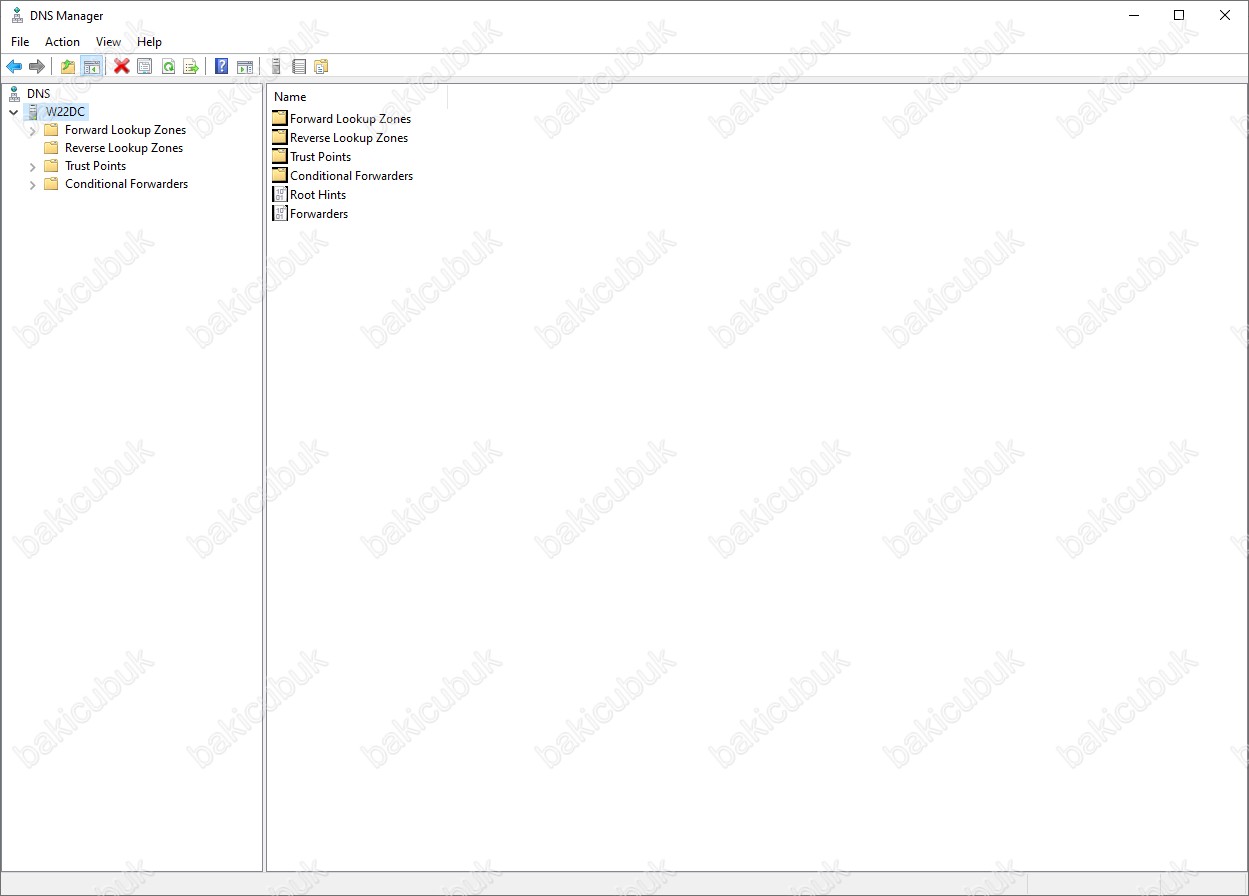Click the Up one level folder icon

pyautogui.click(x=68, y=67)
